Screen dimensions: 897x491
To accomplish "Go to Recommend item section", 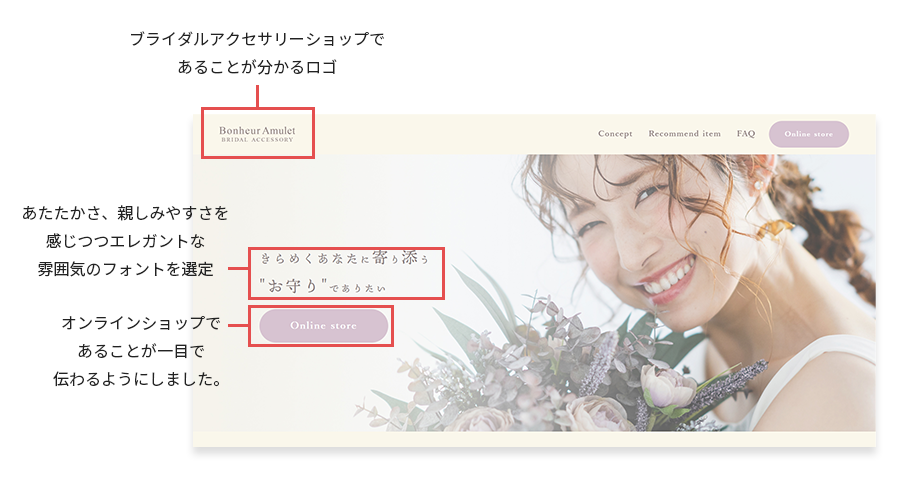I will coord(684,133).
